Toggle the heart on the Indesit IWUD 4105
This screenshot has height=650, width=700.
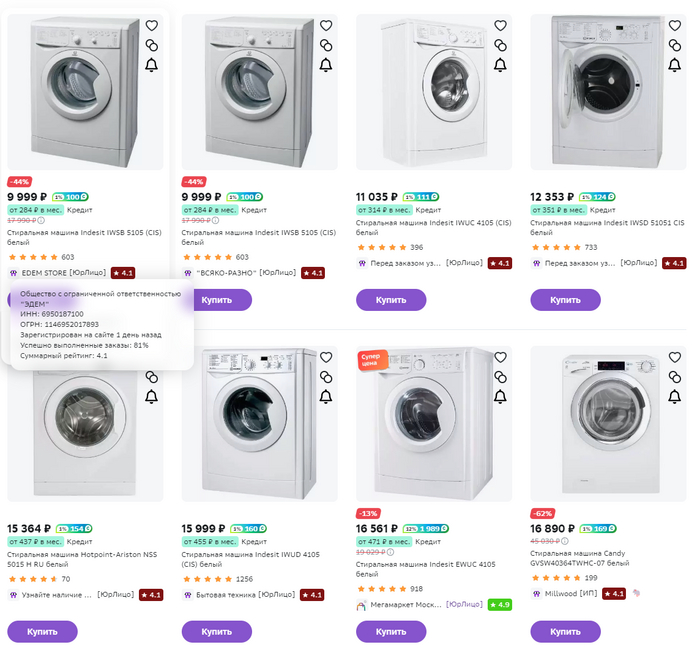(x=326, y=357)
